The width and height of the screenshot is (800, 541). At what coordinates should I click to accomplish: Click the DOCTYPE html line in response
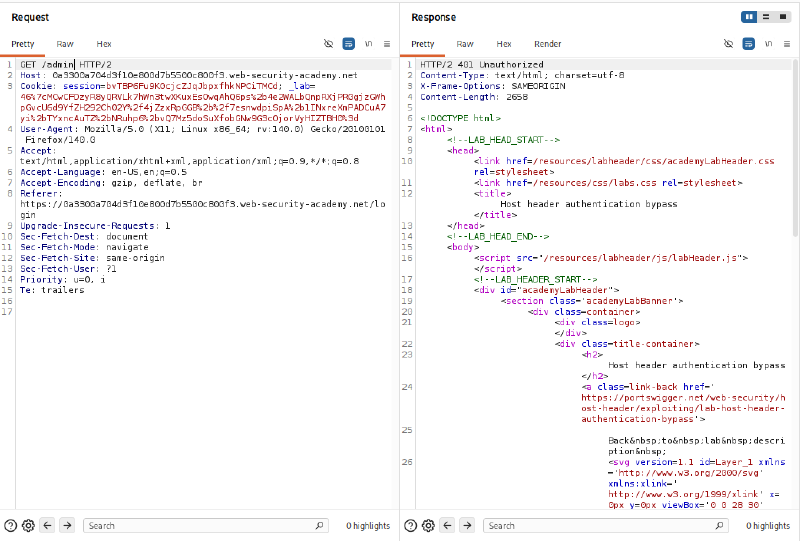(461, 118)
